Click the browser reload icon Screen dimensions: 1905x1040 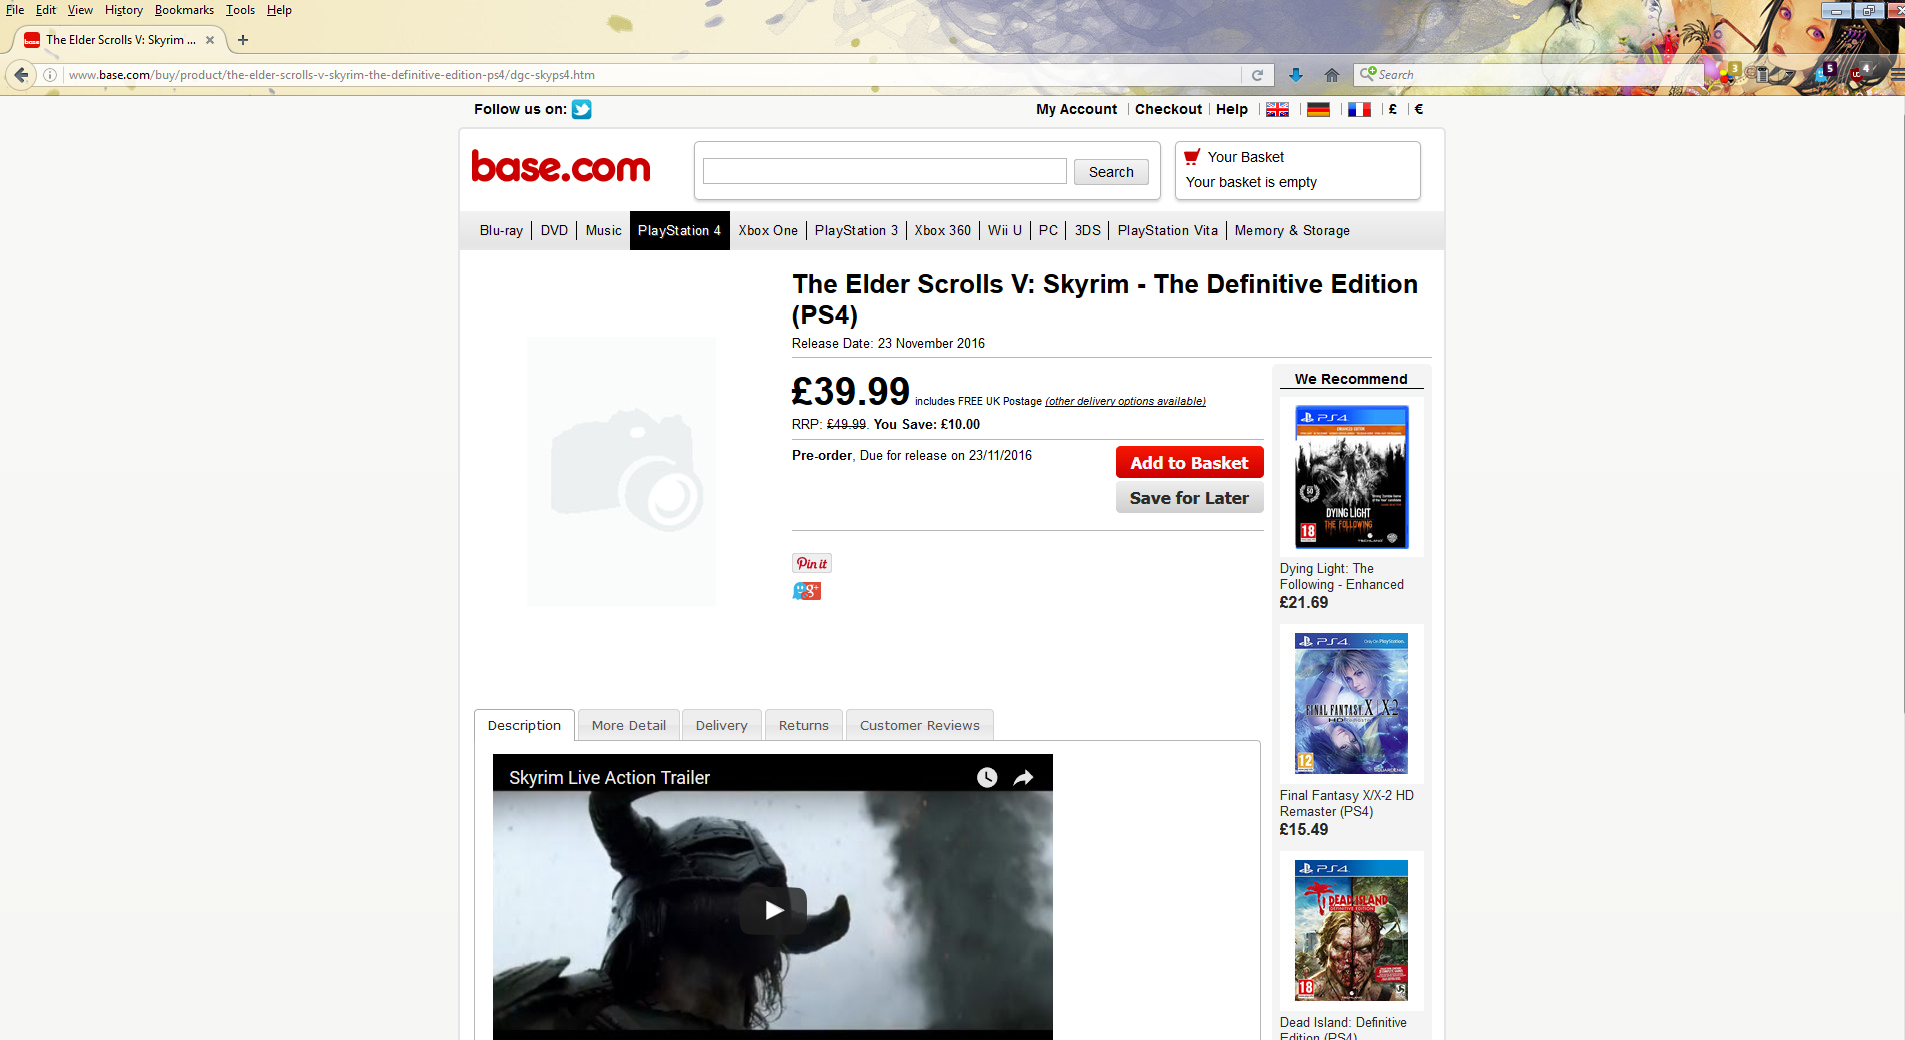point(1257,75)
